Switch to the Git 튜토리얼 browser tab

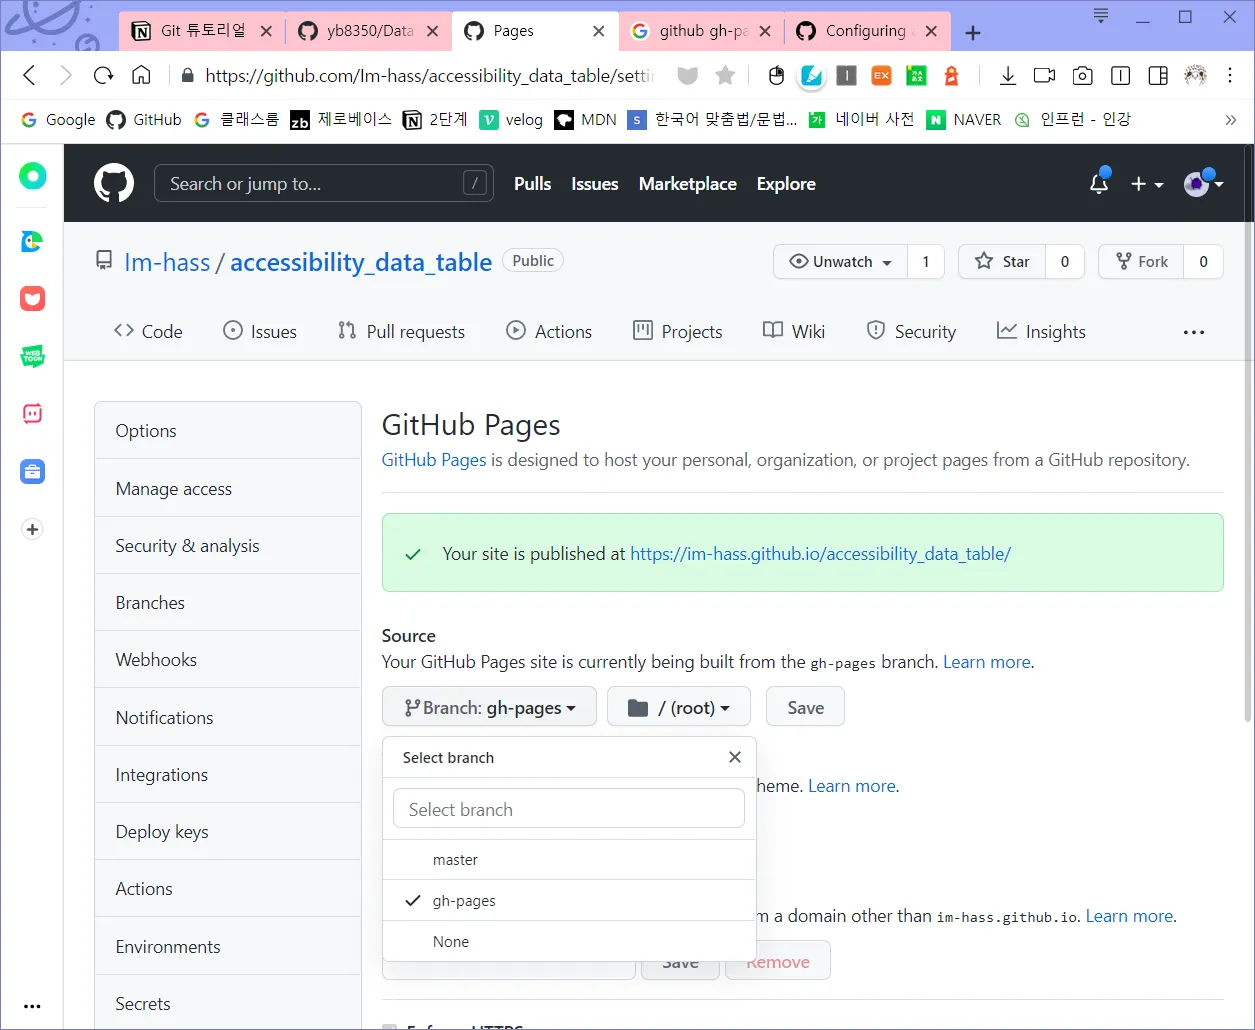coord(203,31)
